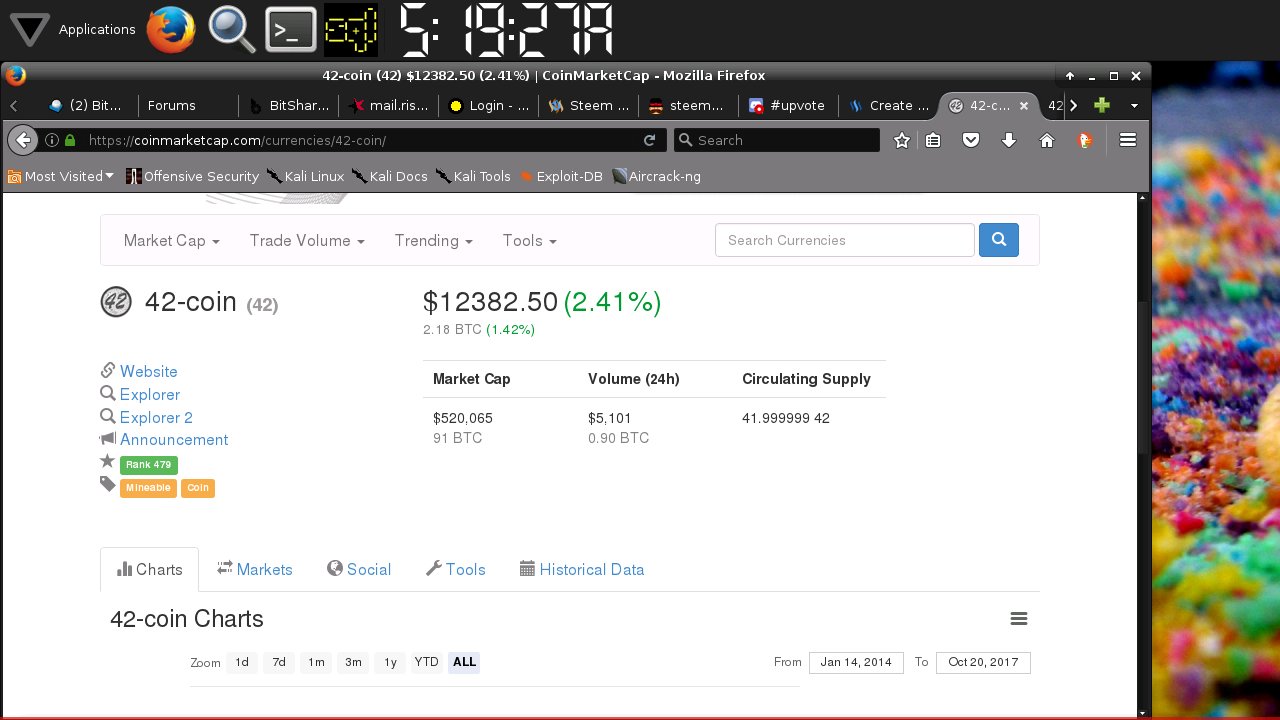
Task: Set chart zoom to ALL
Action: tap(464, 662)
